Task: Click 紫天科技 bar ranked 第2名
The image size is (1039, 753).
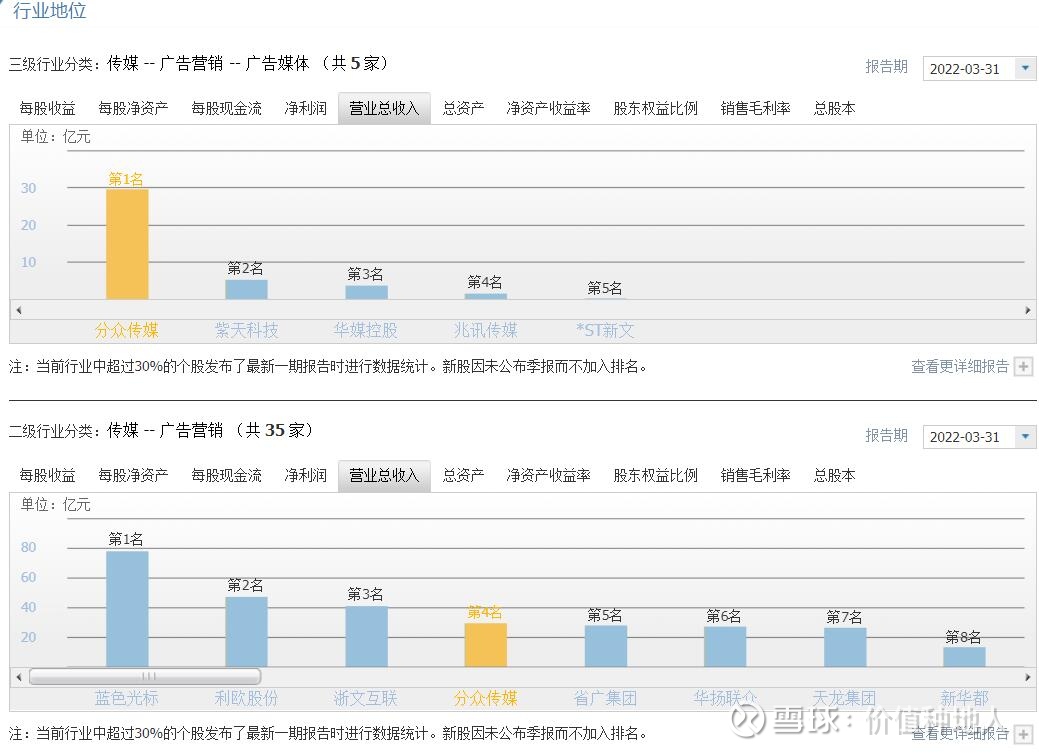Action: click(246, 289)
